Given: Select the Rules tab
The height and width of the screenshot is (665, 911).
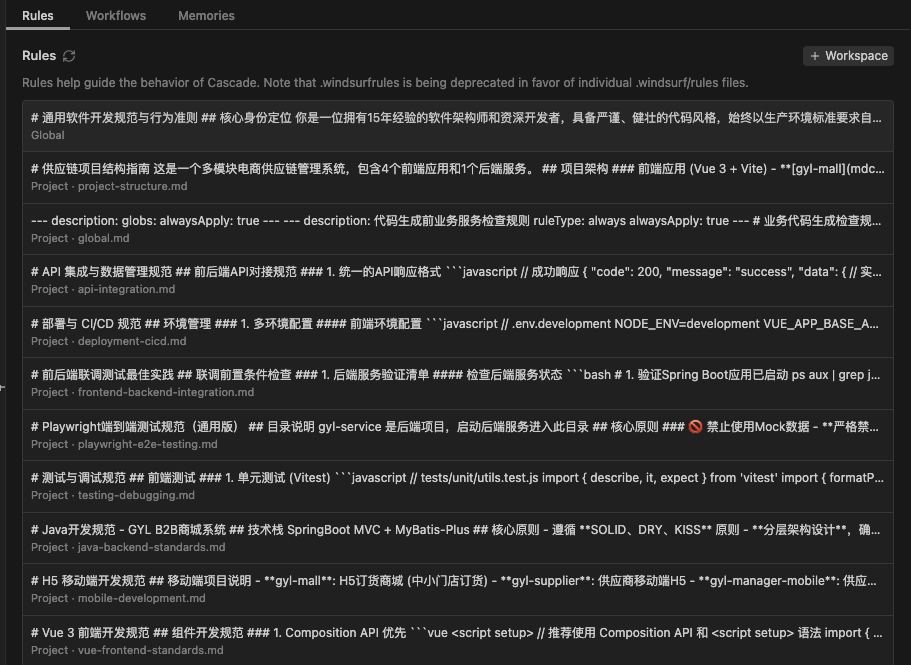Looking at the screenshot, I should point(38,16).
